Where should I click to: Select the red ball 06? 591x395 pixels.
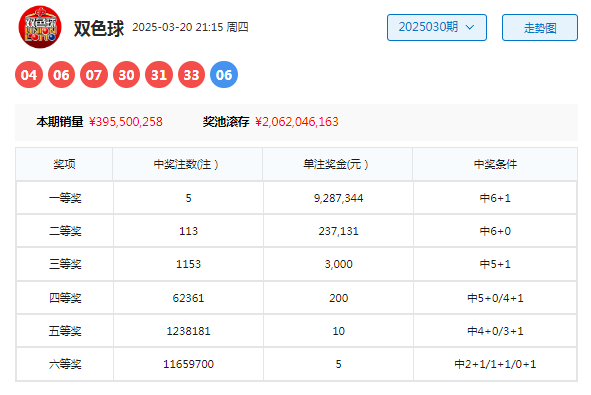[x=61, y=75]
